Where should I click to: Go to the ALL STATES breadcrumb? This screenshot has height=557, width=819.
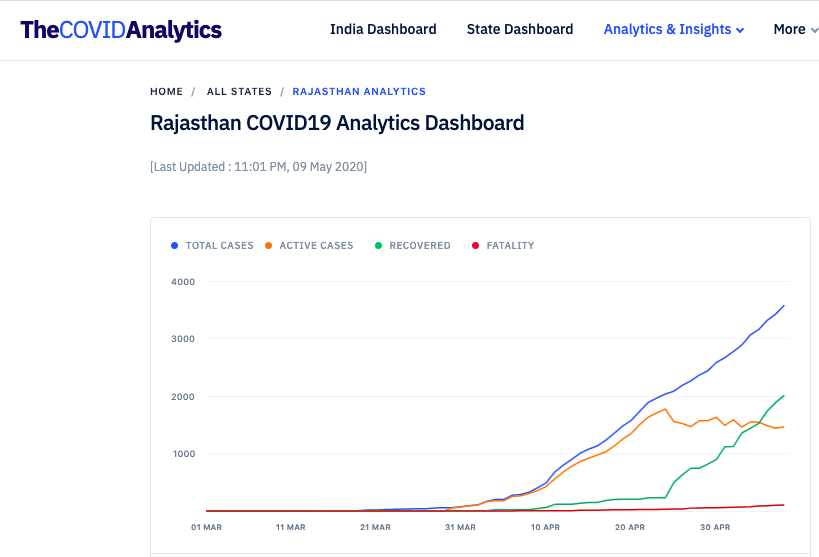click(x=239, y=91)
